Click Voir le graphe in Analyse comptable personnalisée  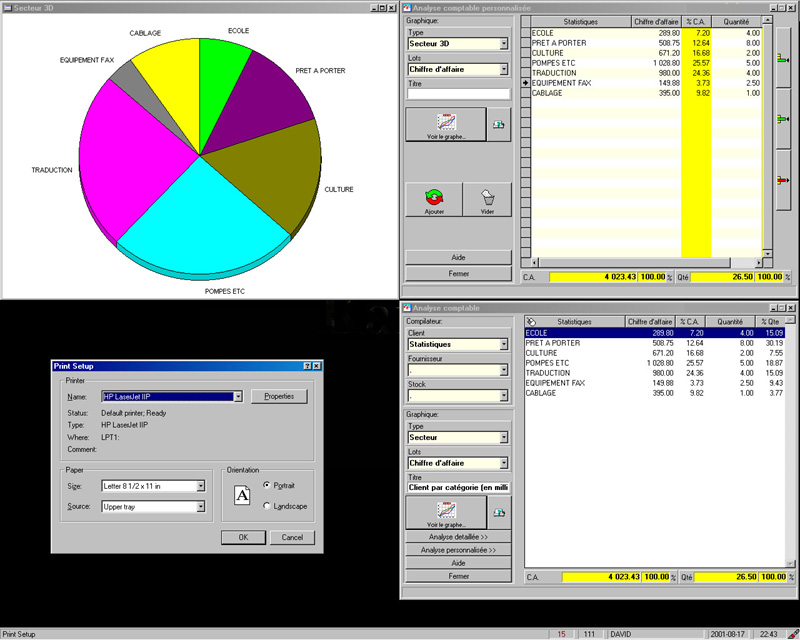pos(445,124)
